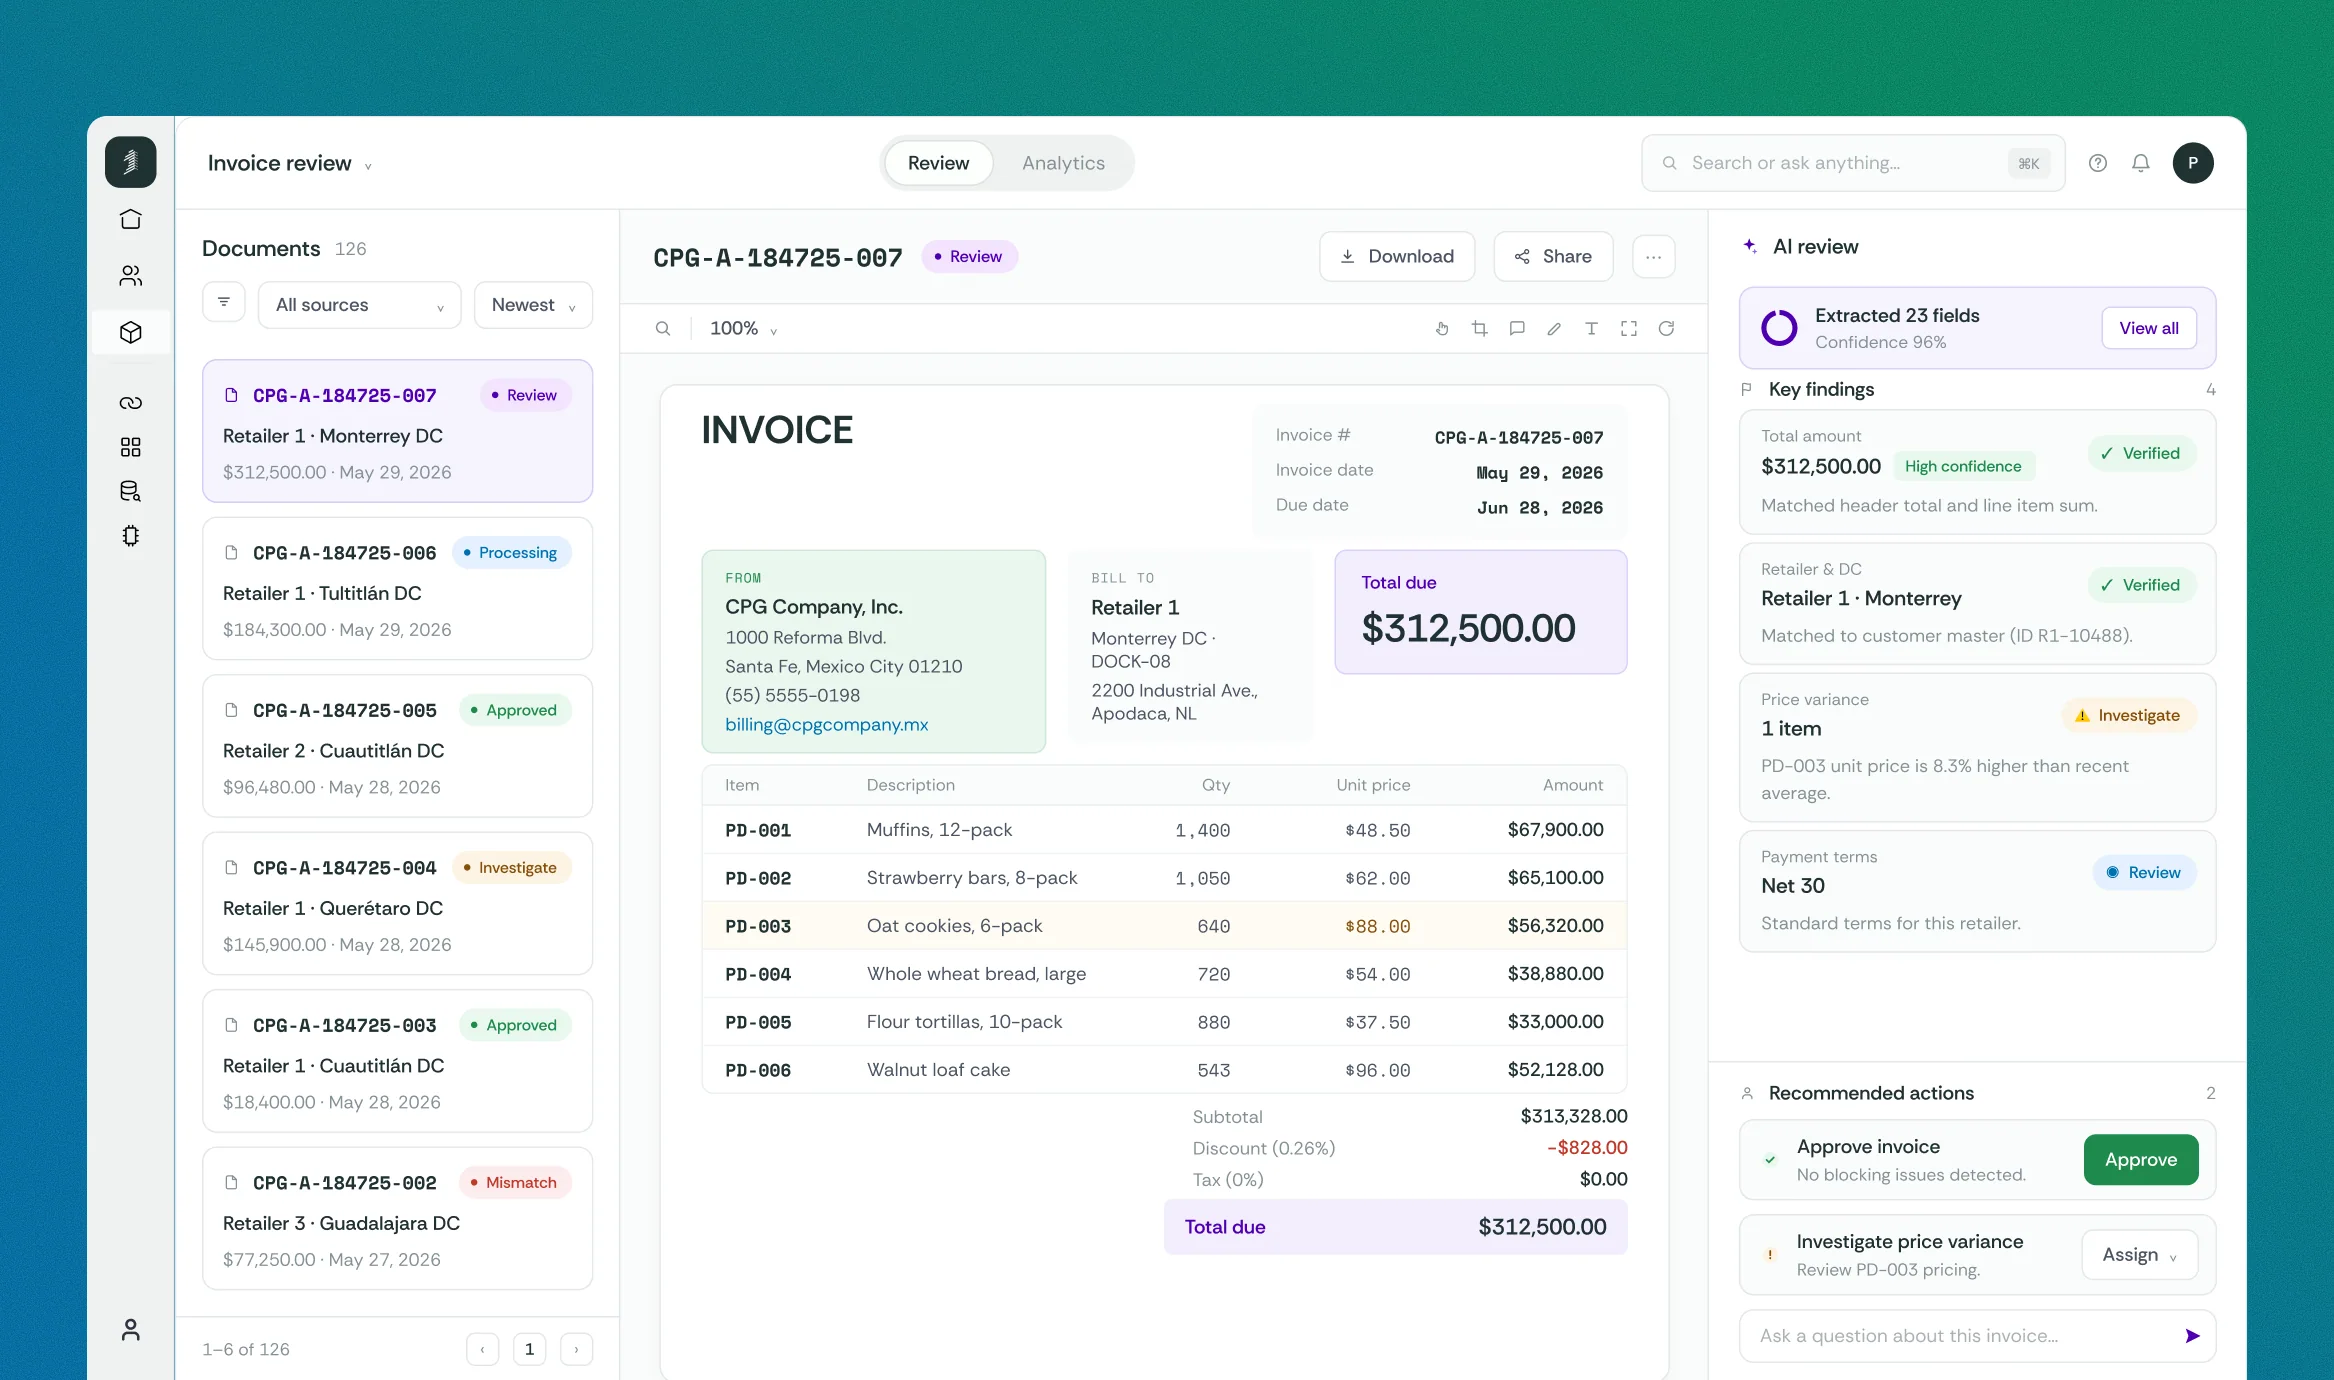This screenshot has height=1380, width=2334.
Task: Click the PD-001 Muffins, 12-pack row
Action: [1164, 830]
